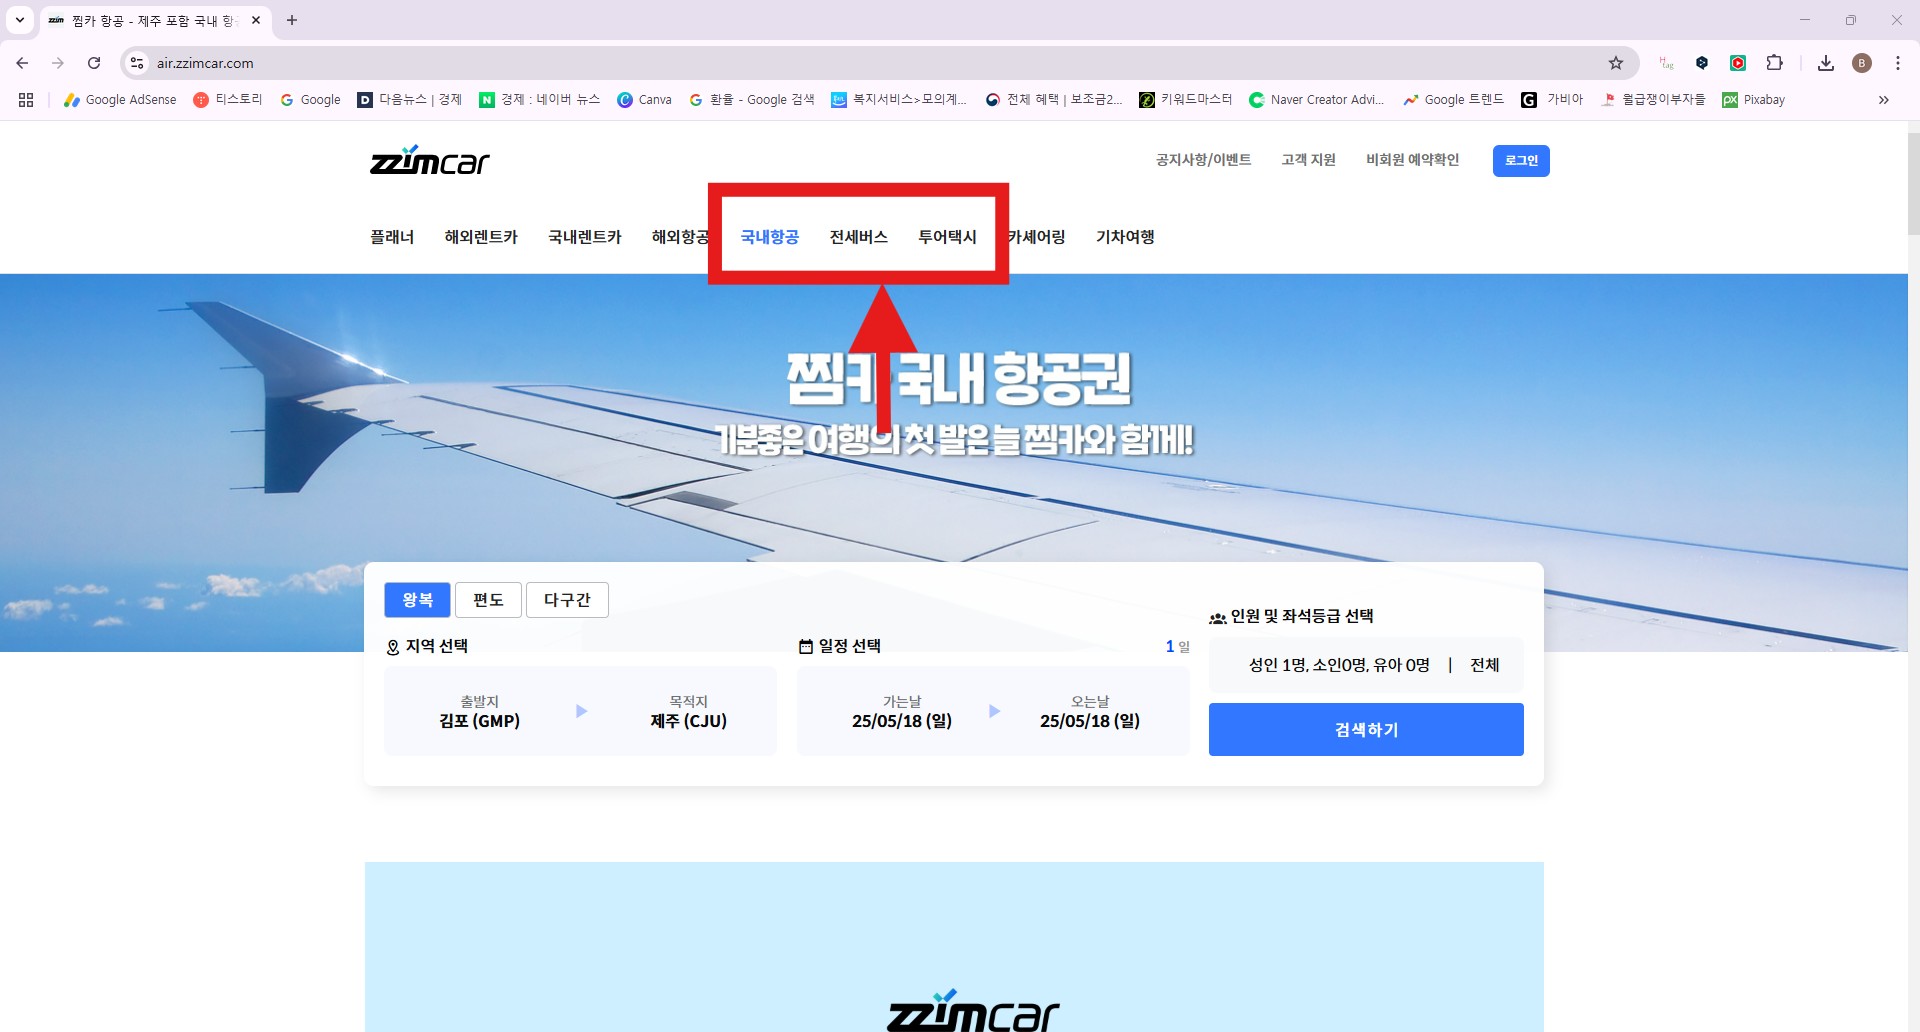Open the tab search dropdown arrow
Viewport: 1920px width, 1032px height.
(22, 20)
